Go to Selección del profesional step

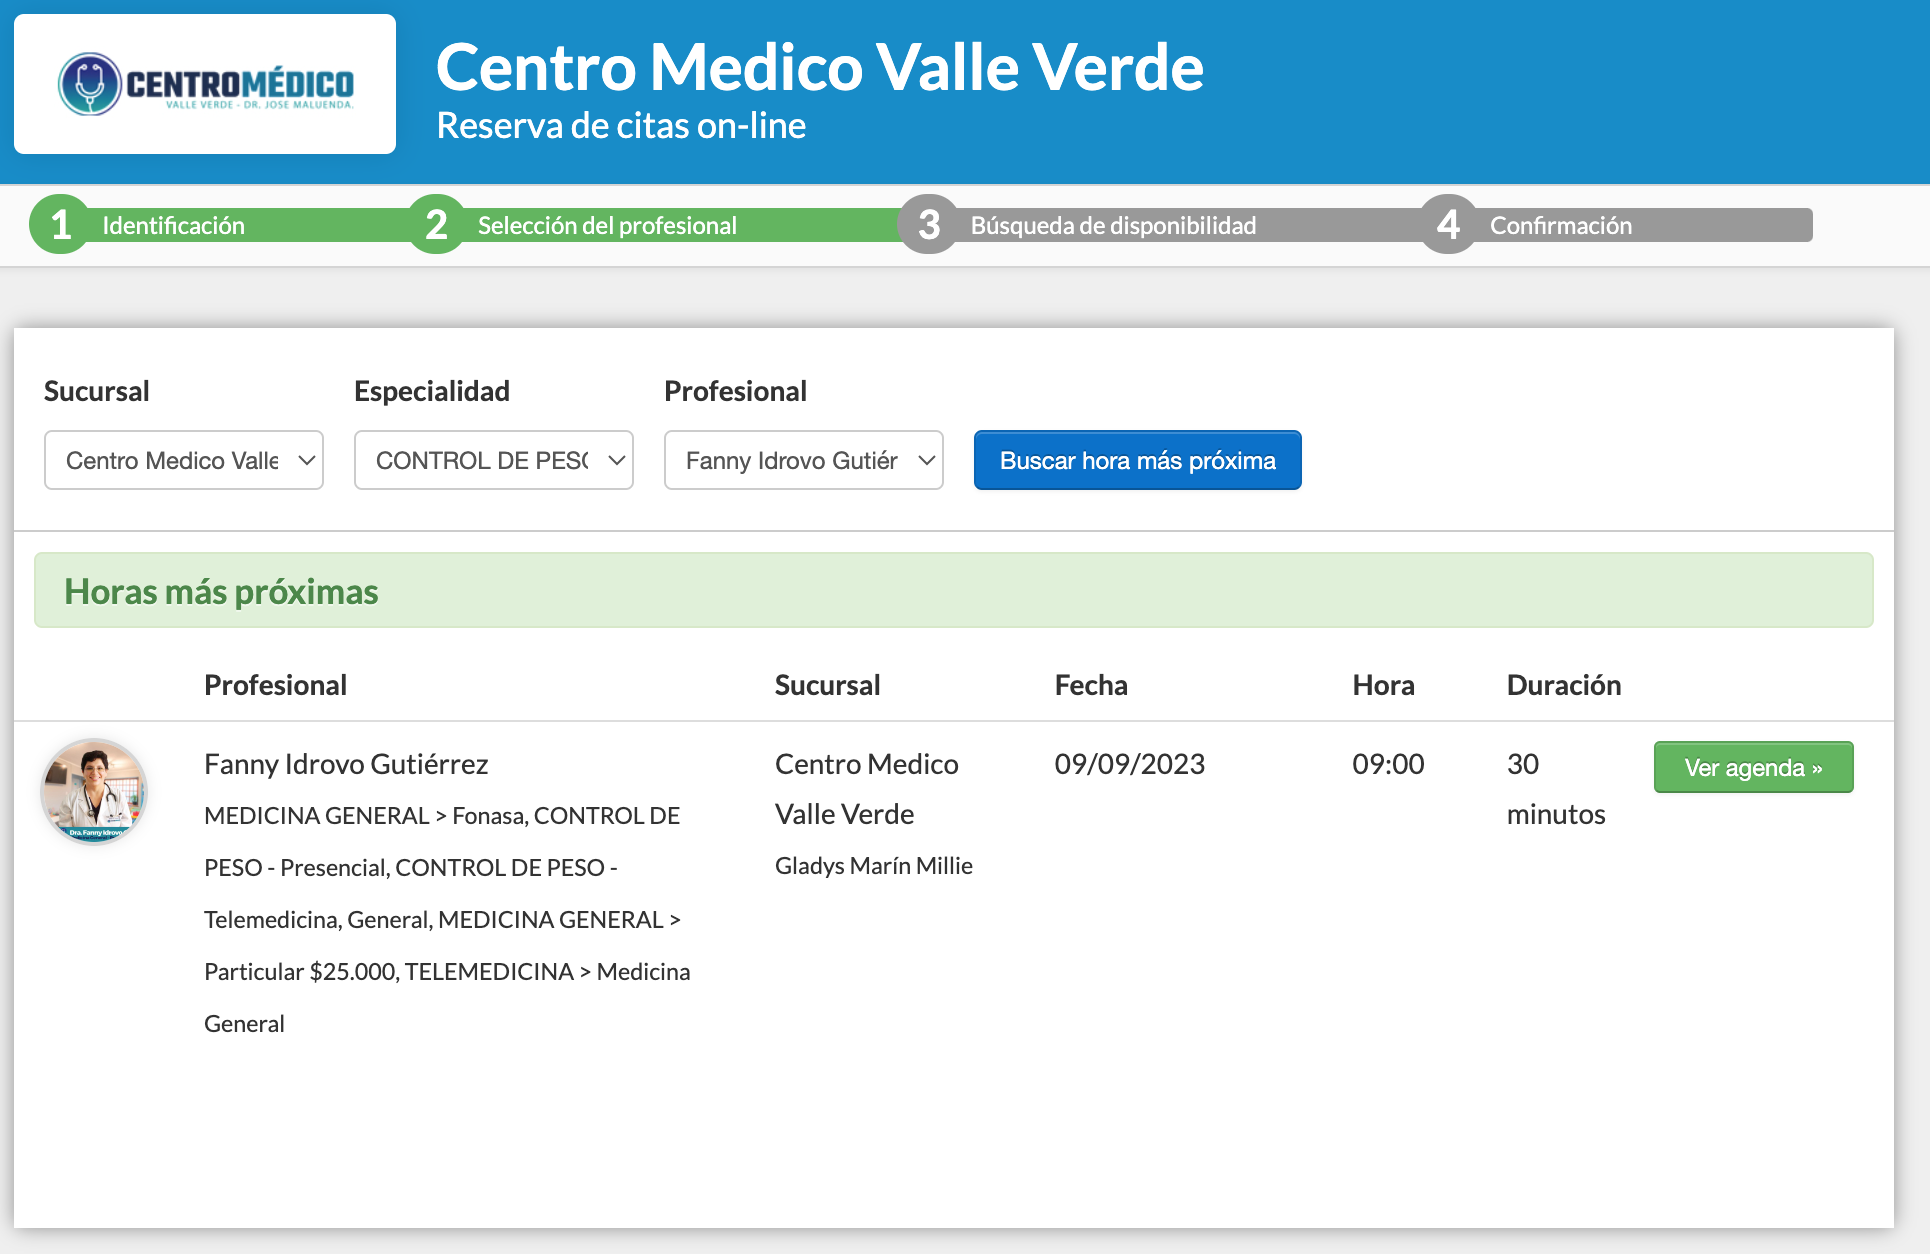click(607, 226)
